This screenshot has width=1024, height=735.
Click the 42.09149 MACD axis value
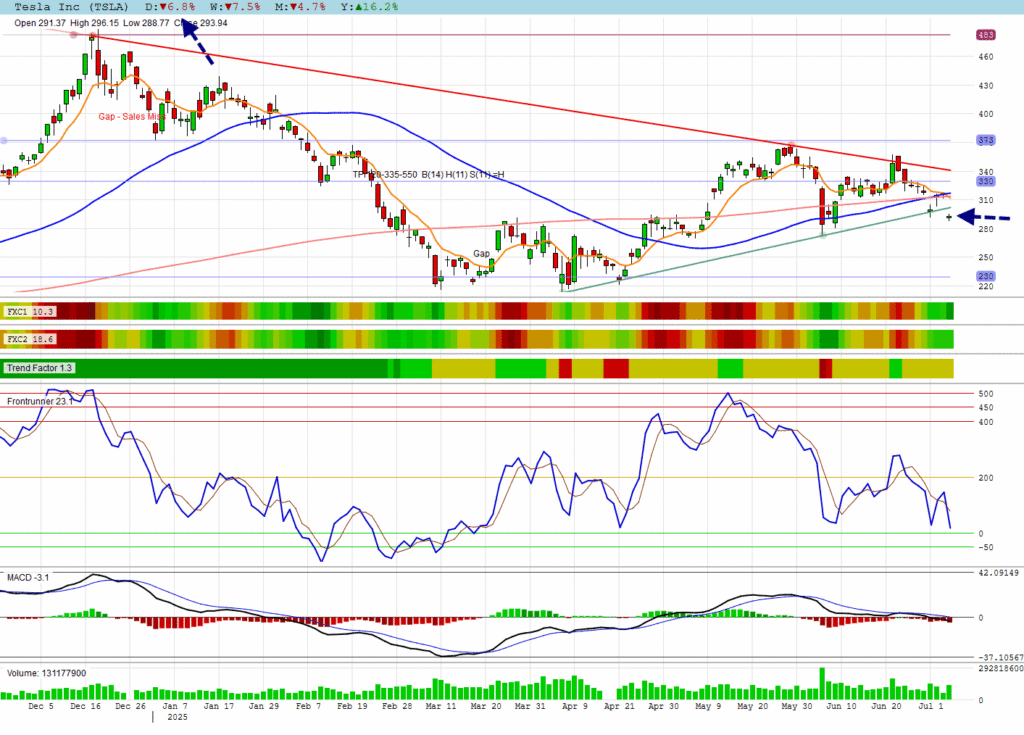(x=999, y=573)
